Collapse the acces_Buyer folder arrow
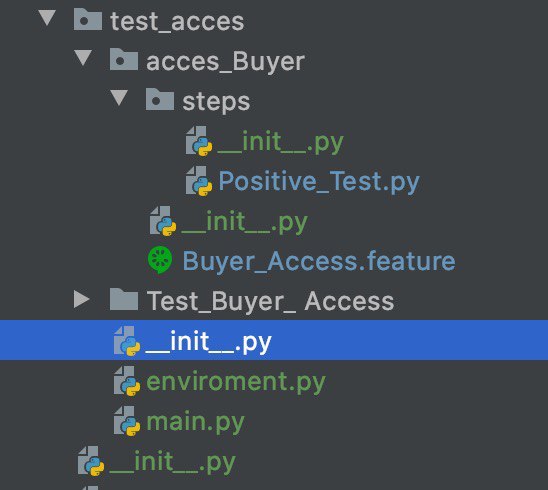This screenshot has width=548, height=490. pyautogui.click(x=83, y=58)
